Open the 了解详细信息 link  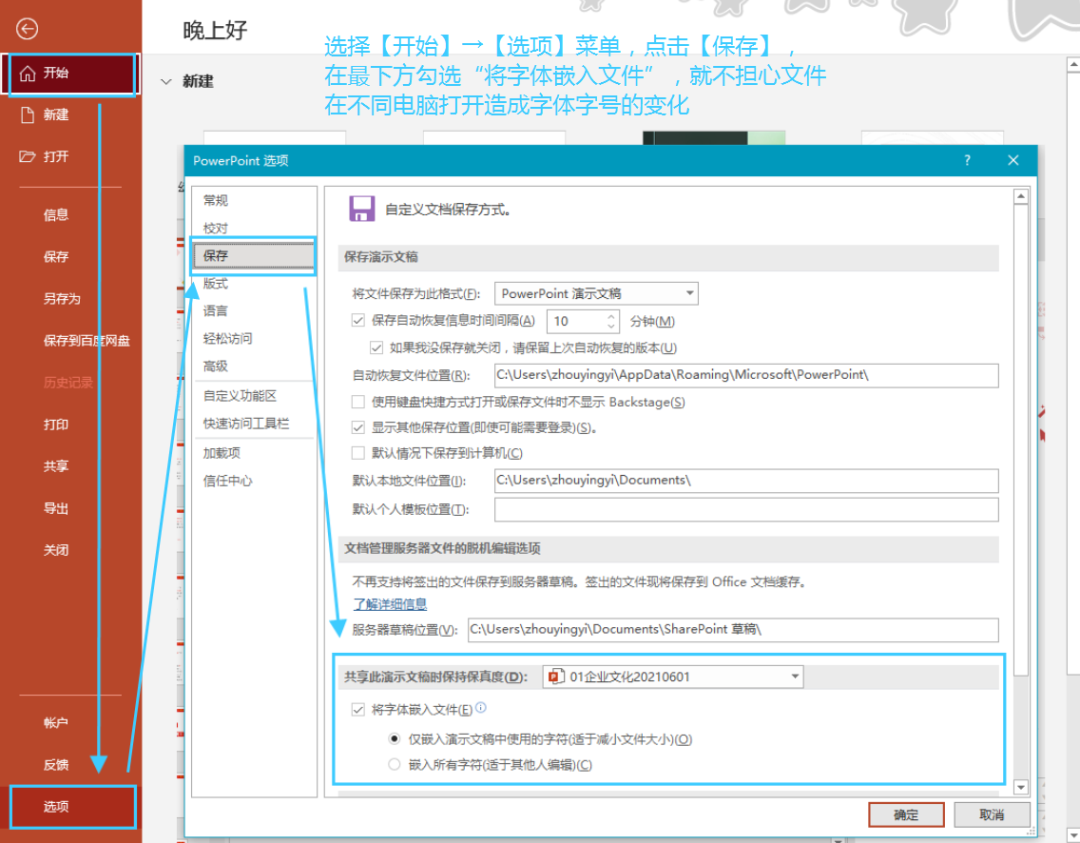click(x=390, y=604)
